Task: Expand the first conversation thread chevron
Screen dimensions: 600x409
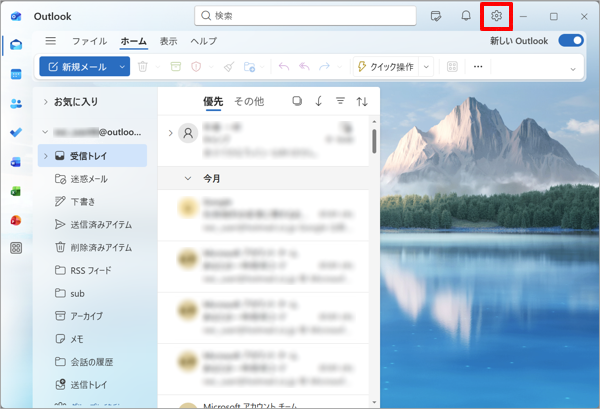Action: point(170,133)
